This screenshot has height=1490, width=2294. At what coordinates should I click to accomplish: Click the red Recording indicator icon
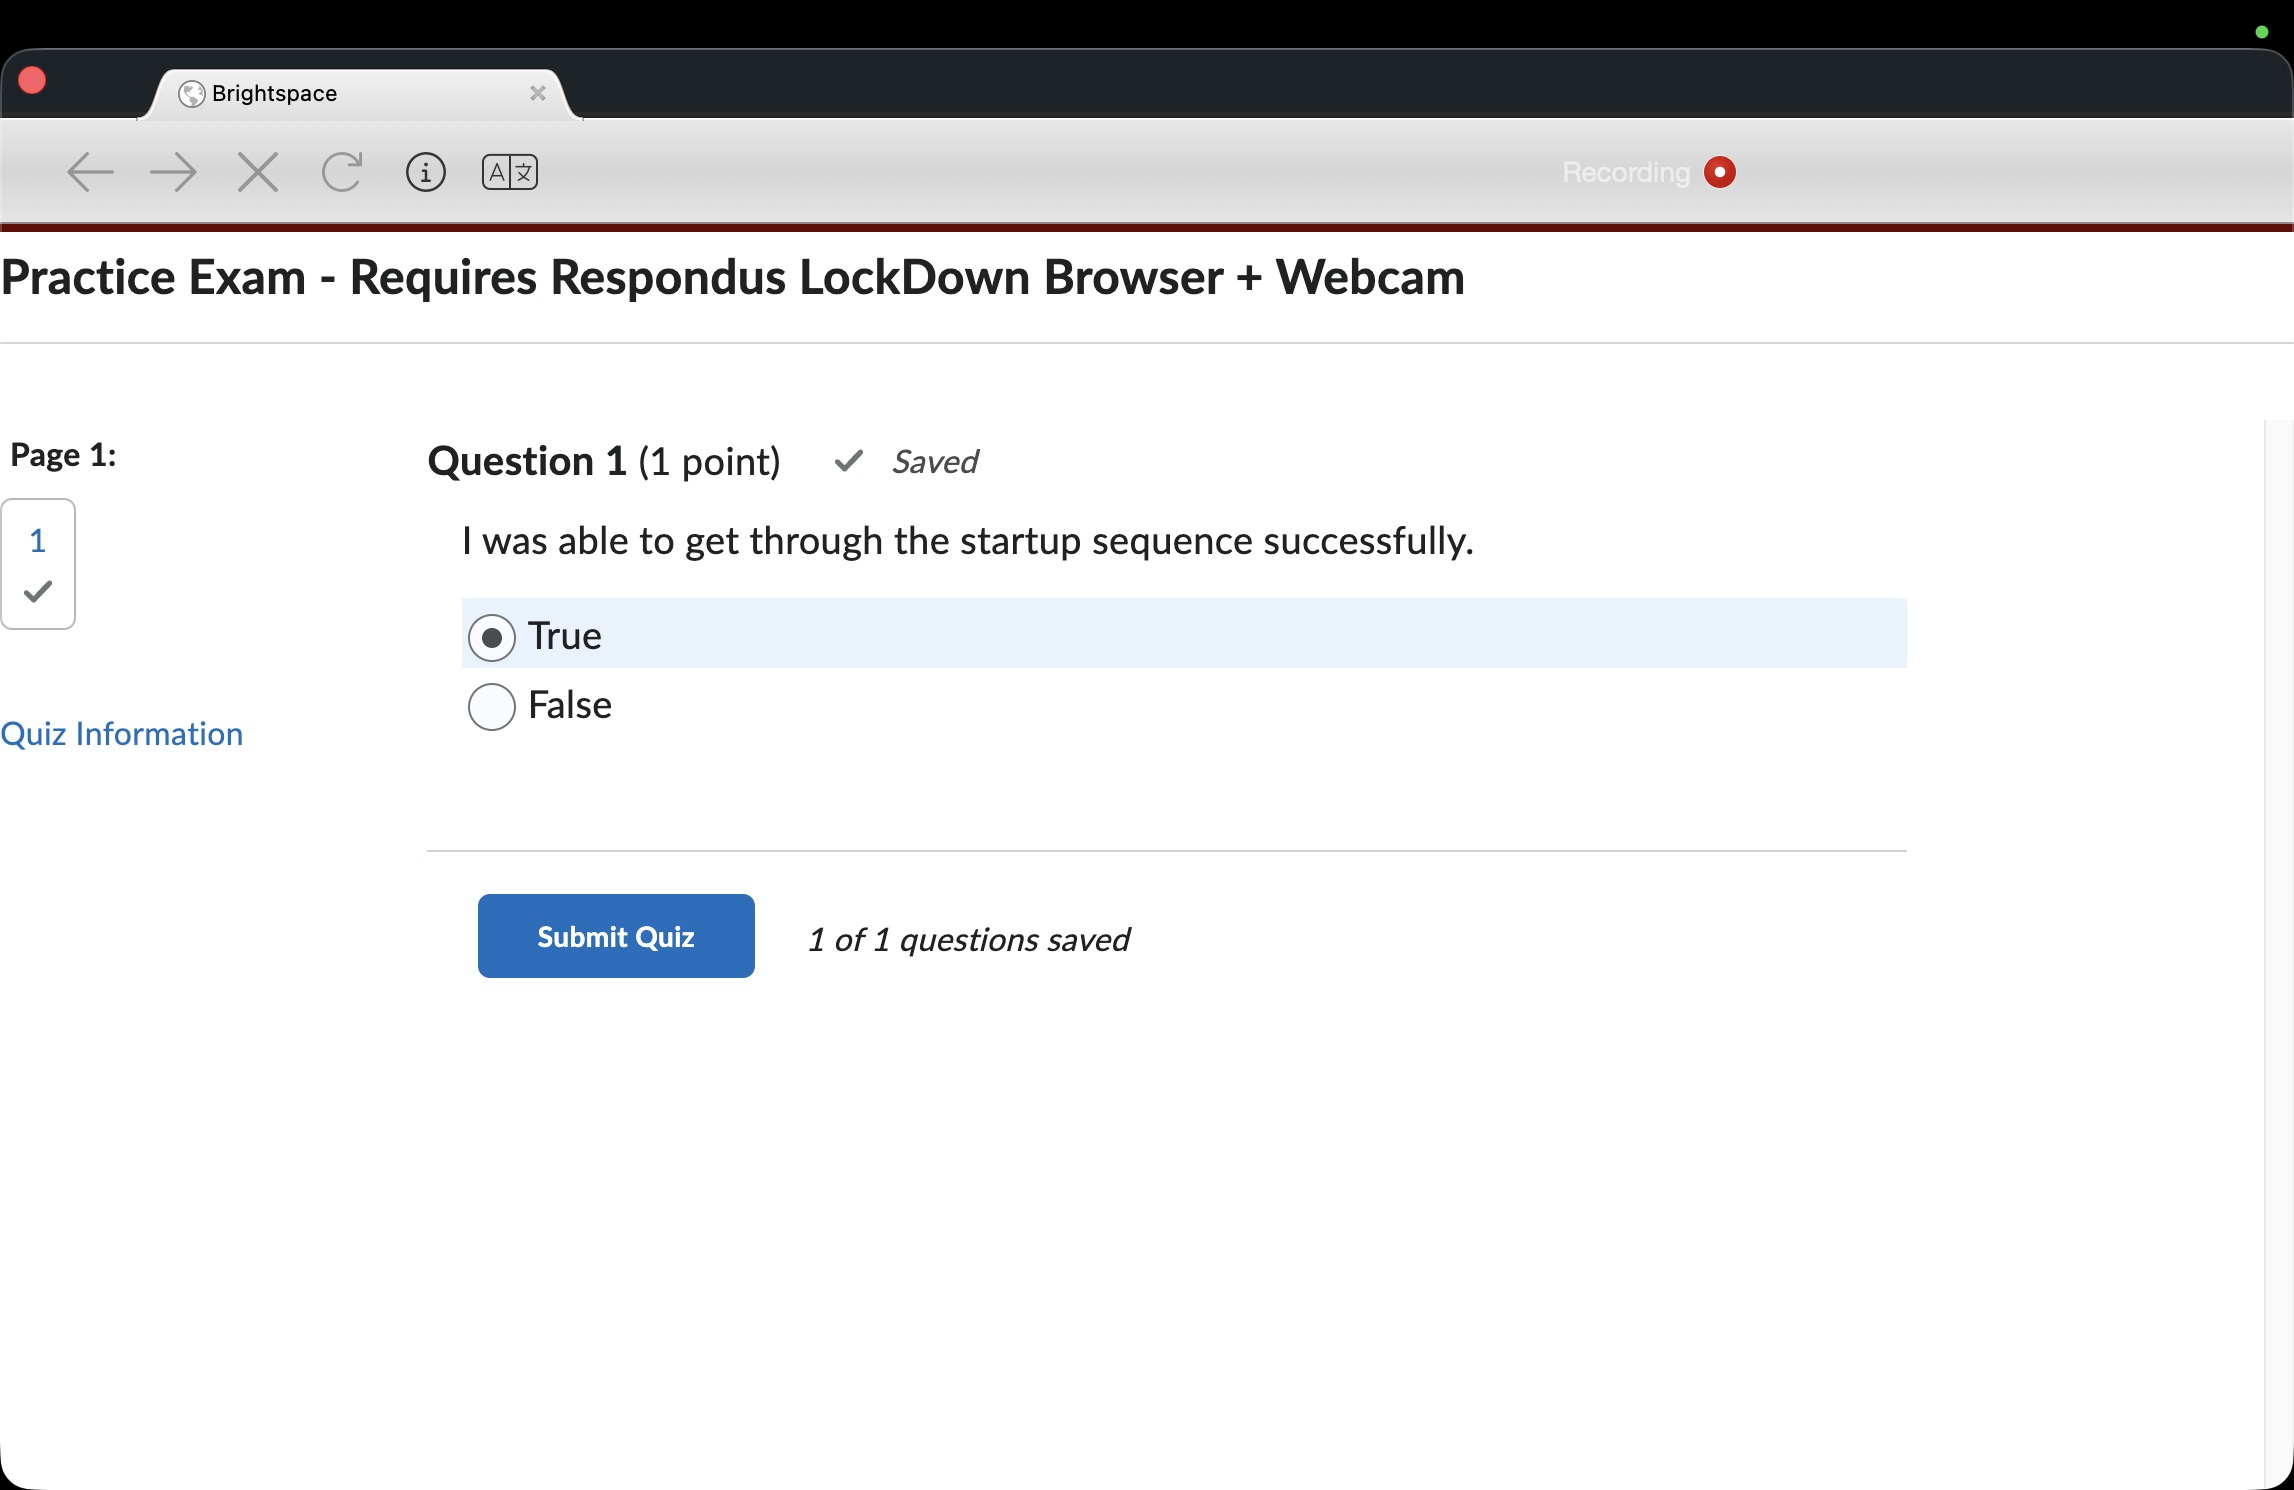(x=1720, y=172)
